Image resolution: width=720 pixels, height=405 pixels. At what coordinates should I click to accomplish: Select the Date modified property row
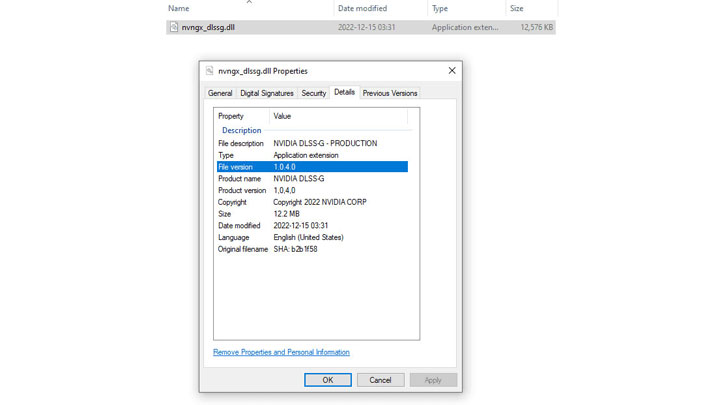[x=312, y=225]
